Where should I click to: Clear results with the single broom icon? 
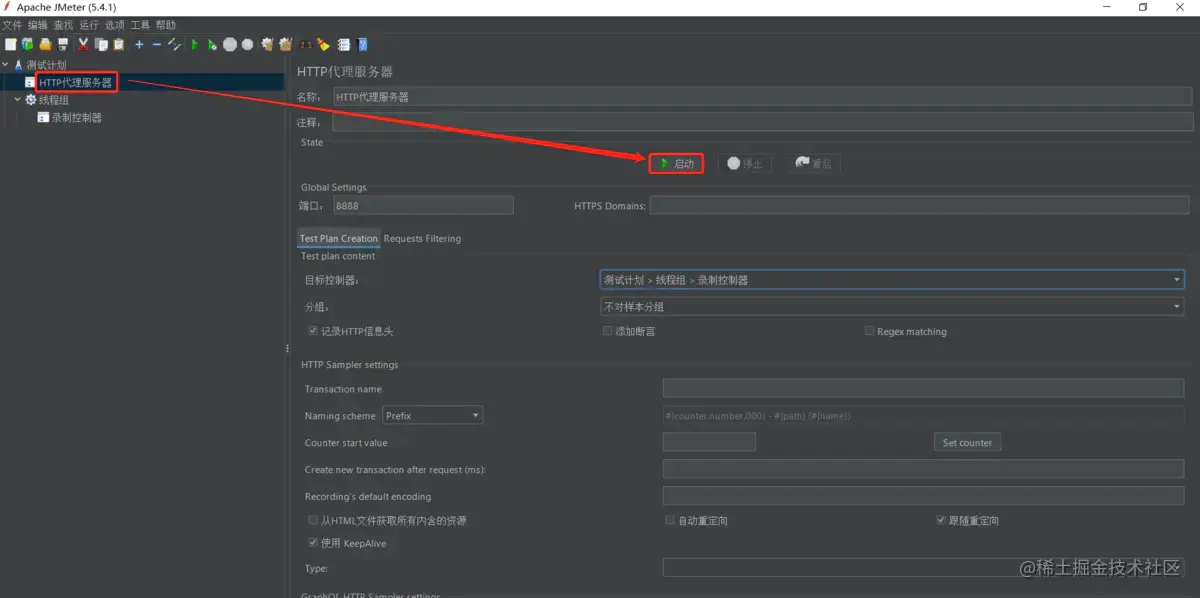pos(268,44)
